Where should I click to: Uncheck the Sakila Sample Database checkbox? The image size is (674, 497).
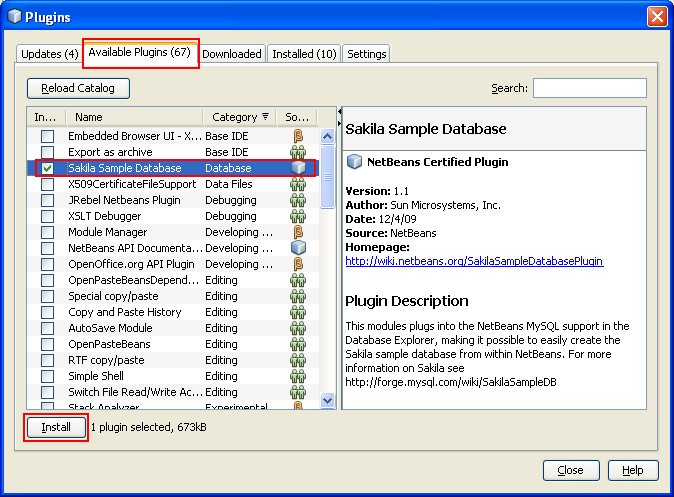[48, 168]
